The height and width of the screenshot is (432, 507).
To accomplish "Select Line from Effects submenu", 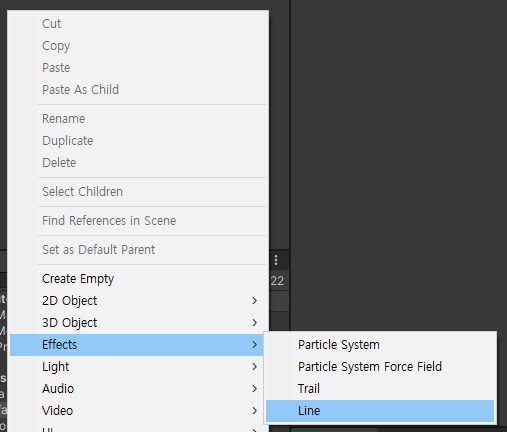I will coord(380,411).
